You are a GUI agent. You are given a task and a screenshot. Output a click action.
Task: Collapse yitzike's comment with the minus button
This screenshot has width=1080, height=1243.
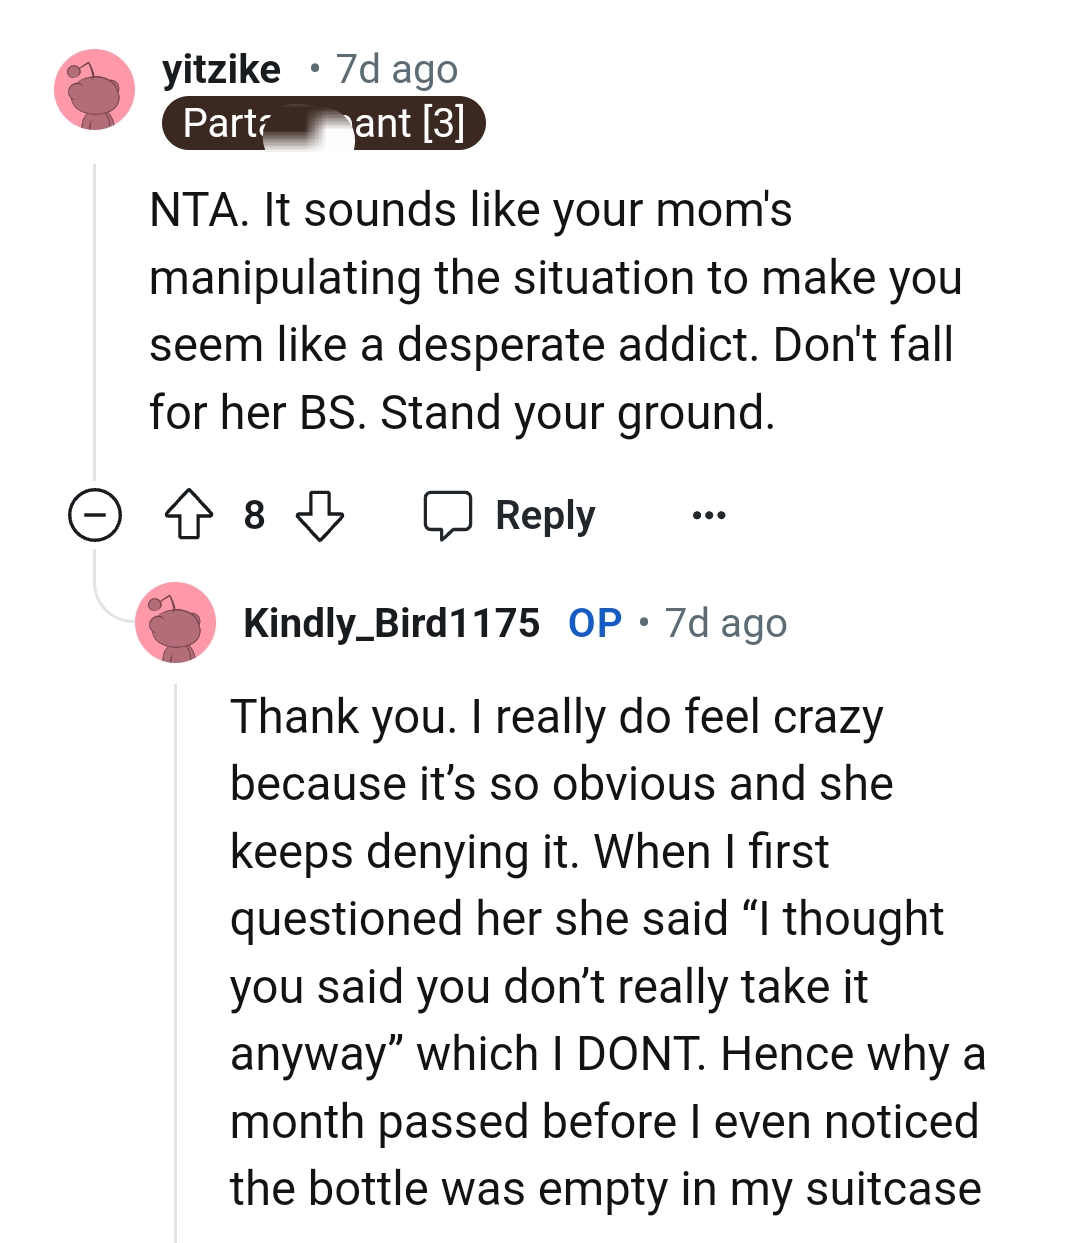point(93,515)
